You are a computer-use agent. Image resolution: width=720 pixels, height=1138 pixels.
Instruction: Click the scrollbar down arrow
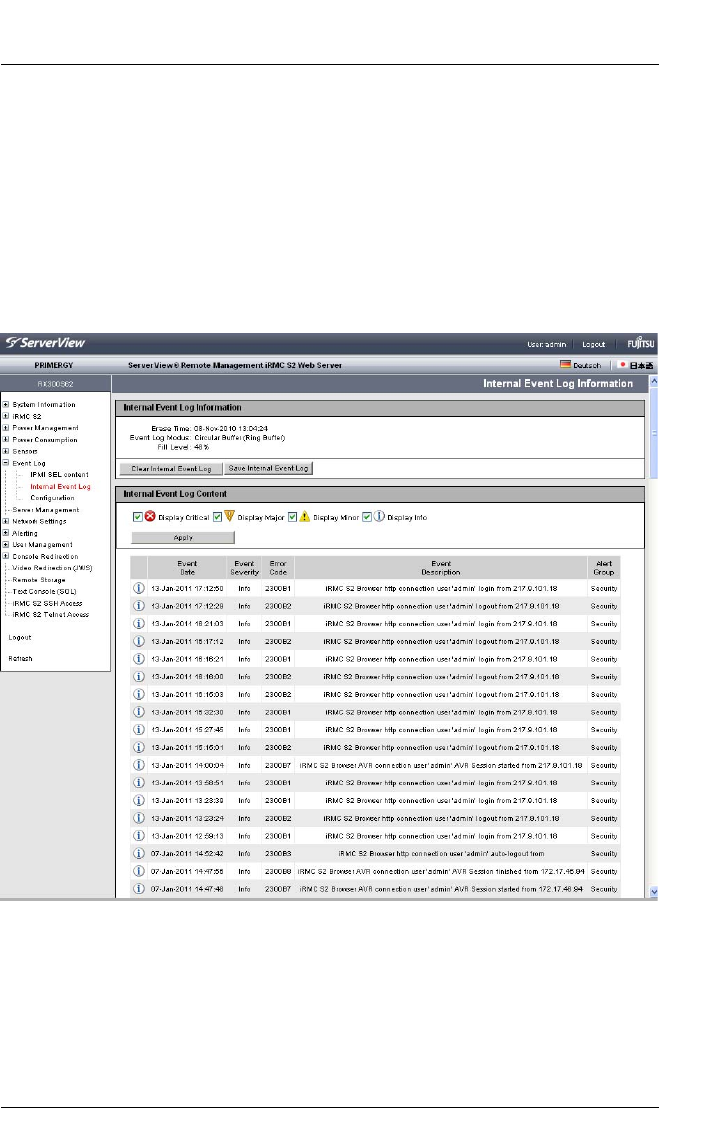pyautogui.click(x=653, y=891)
